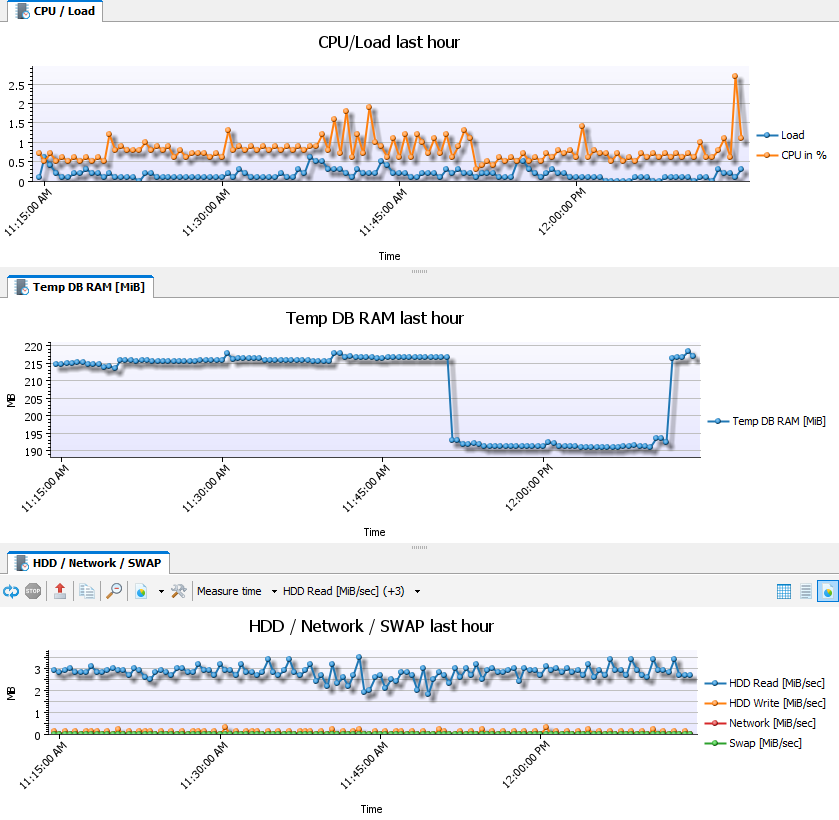839x820 pixels.
Task: Click the CPU in % legend entry
Action: pos(803,154)
